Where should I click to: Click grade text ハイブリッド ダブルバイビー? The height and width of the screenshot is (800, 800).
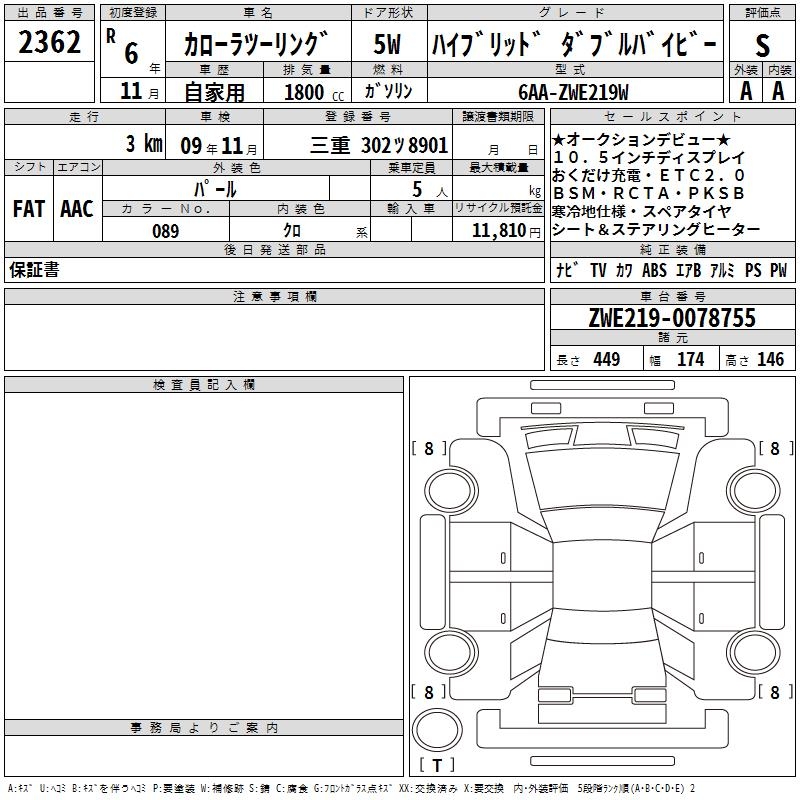point(574,44)
